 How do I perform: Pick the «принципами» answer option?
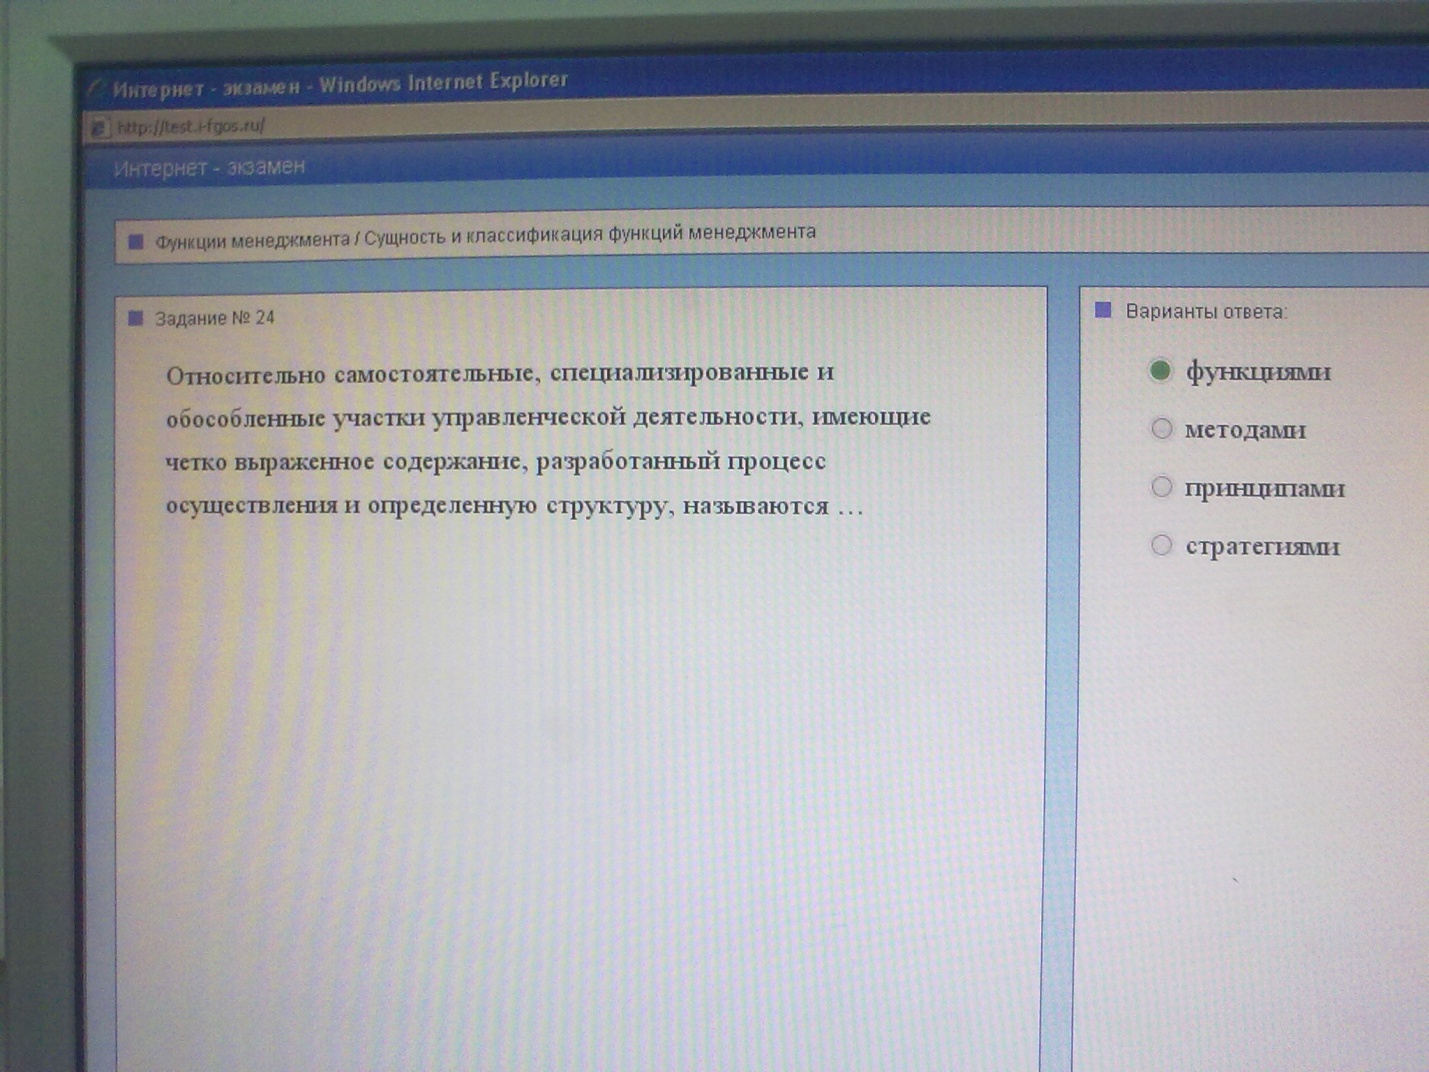pyautogui.click(x=1161, y=487)
